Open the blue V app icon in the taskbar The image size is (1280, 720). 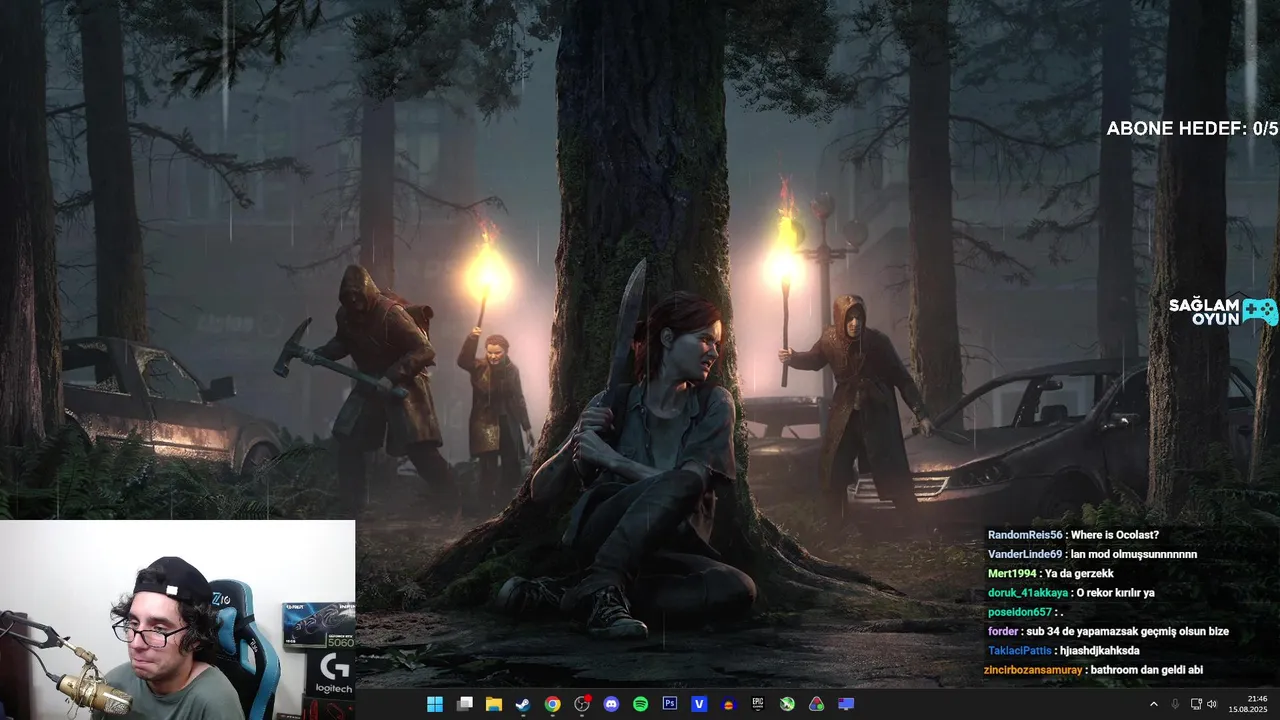pyautogui.click(x=699, y=704)
